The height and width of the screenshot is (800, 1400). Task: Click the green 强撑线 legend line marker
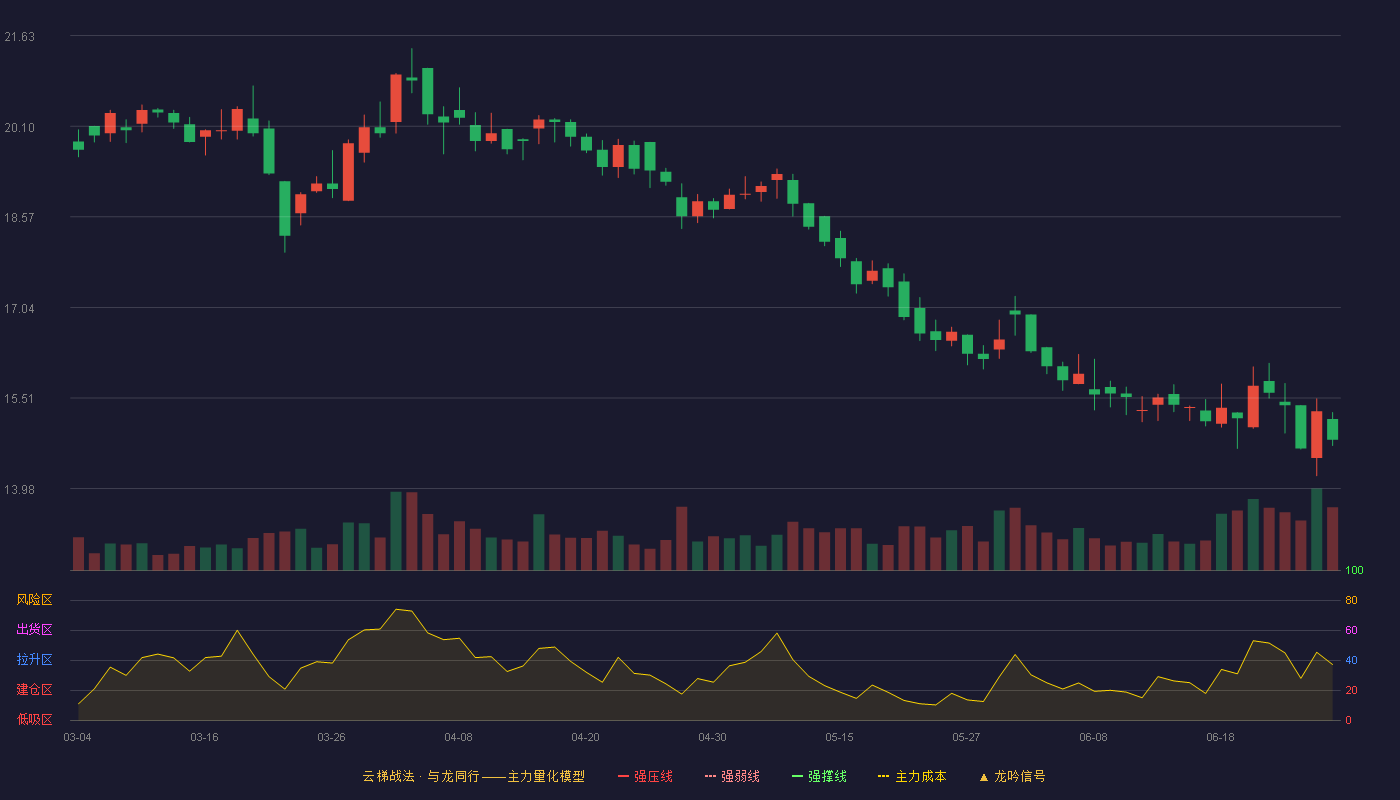point(797,777)
